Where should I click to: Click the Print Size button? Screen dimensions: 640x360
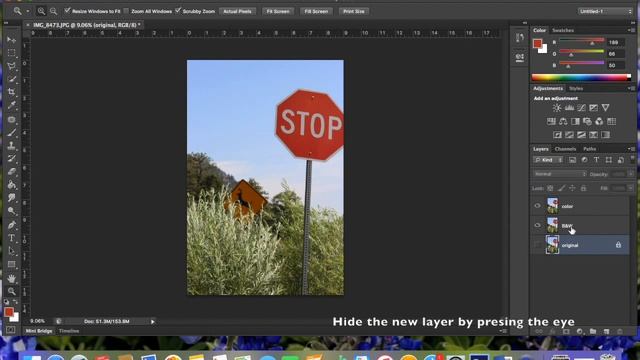tap(354, 11)
